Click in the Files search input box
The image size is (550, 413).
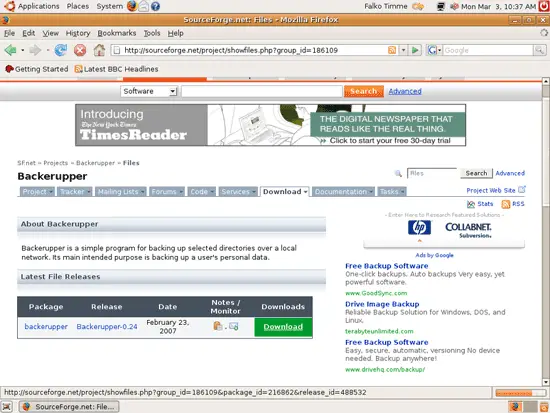(432, 173)
